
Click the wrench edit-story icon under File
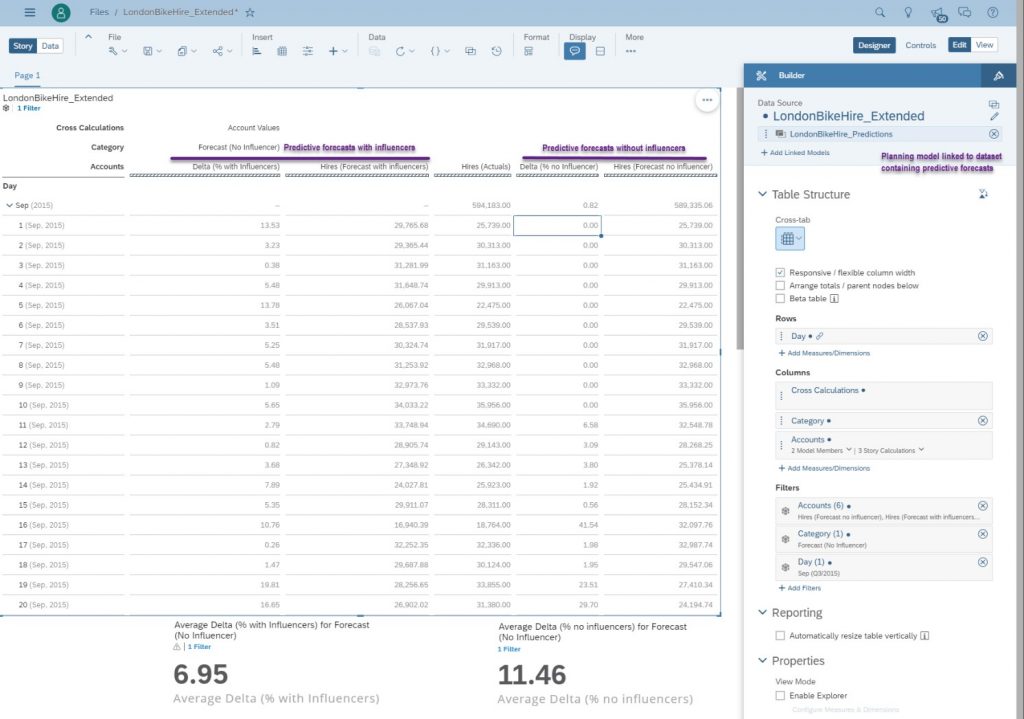pyautogui.click(x=114, y=51)
